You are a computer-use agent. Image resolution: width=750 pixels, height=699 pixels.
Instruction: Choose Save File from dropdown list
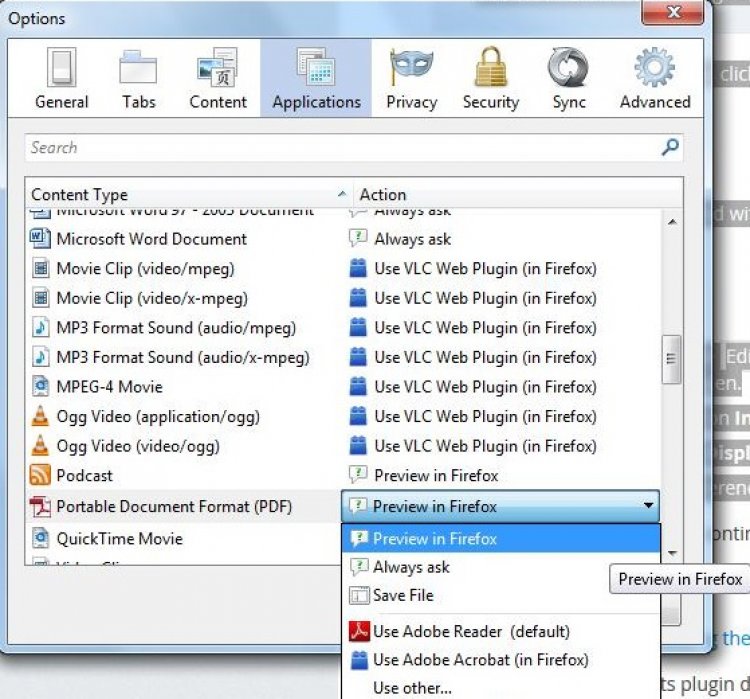tap(403, 595)
